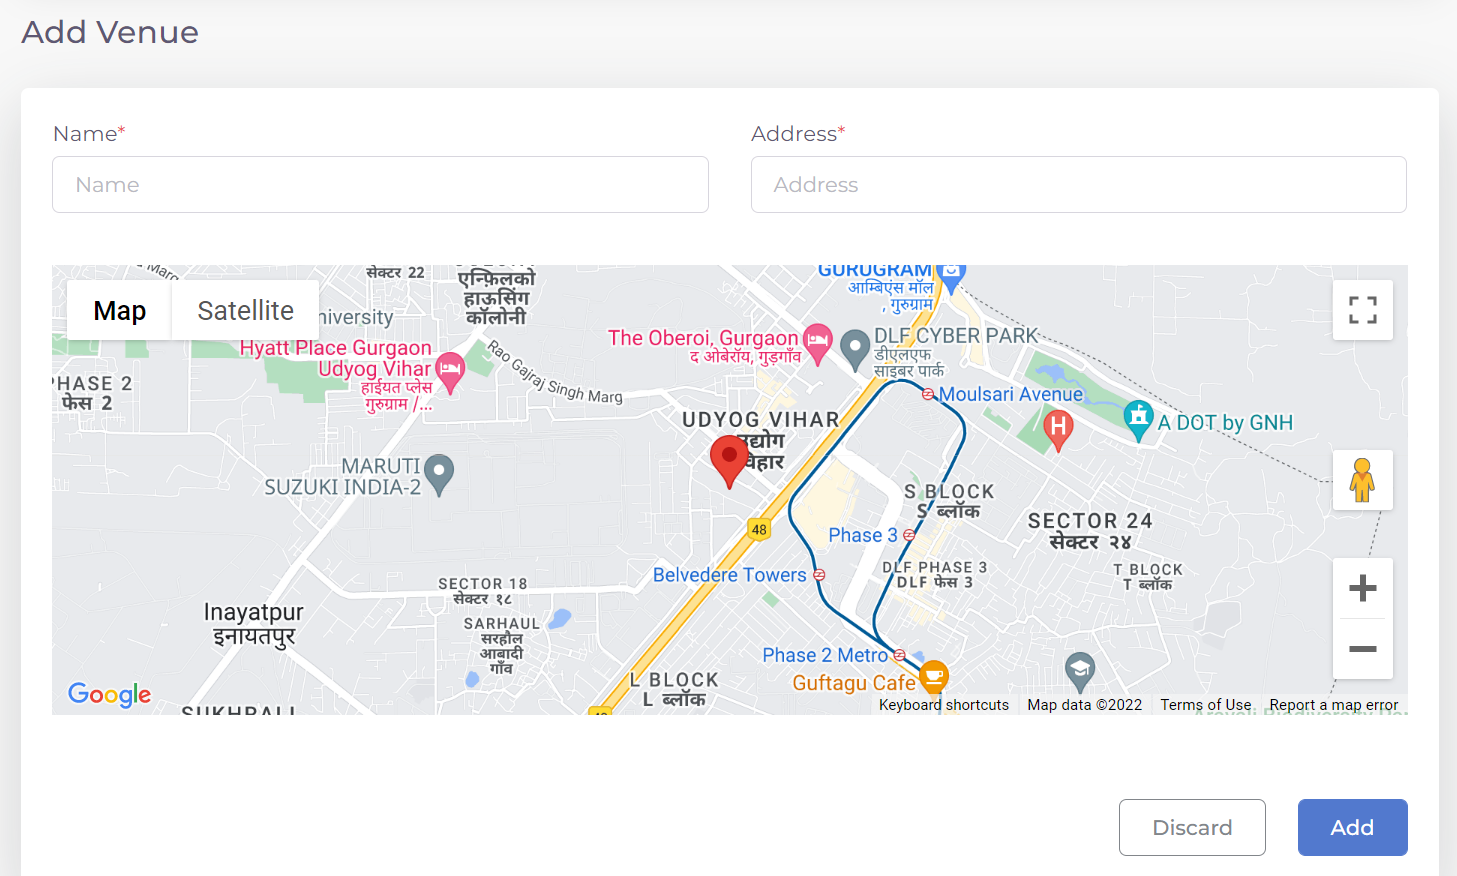The width and height of the screenshot is (1457, 876).
Task: Click the red location marker pin
Action: 729,461
